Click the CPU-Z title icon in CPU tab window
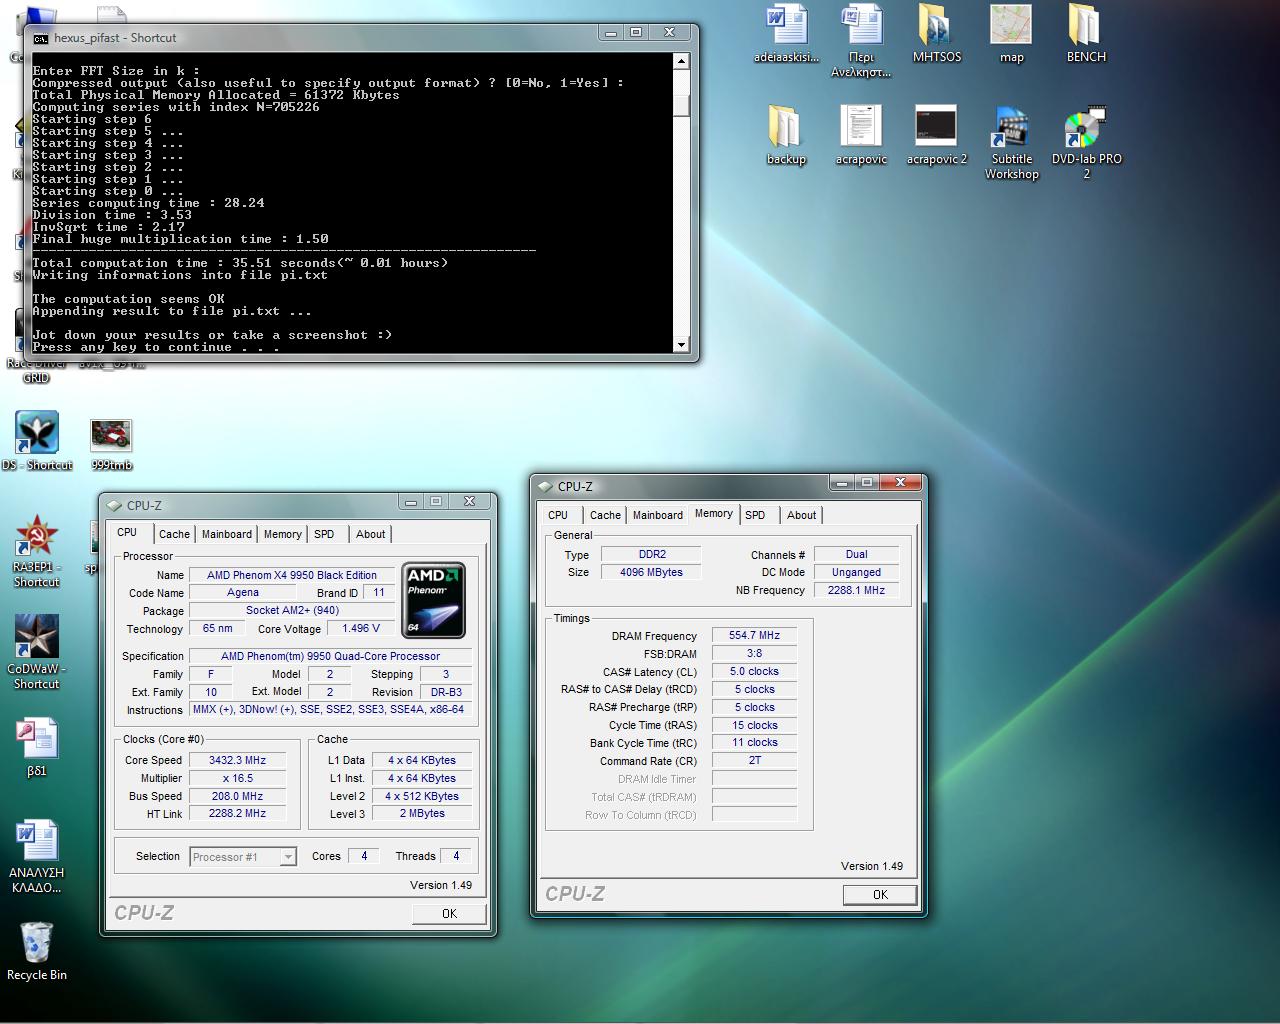This screenshot has width=1280, height=1024. (114, 506)
